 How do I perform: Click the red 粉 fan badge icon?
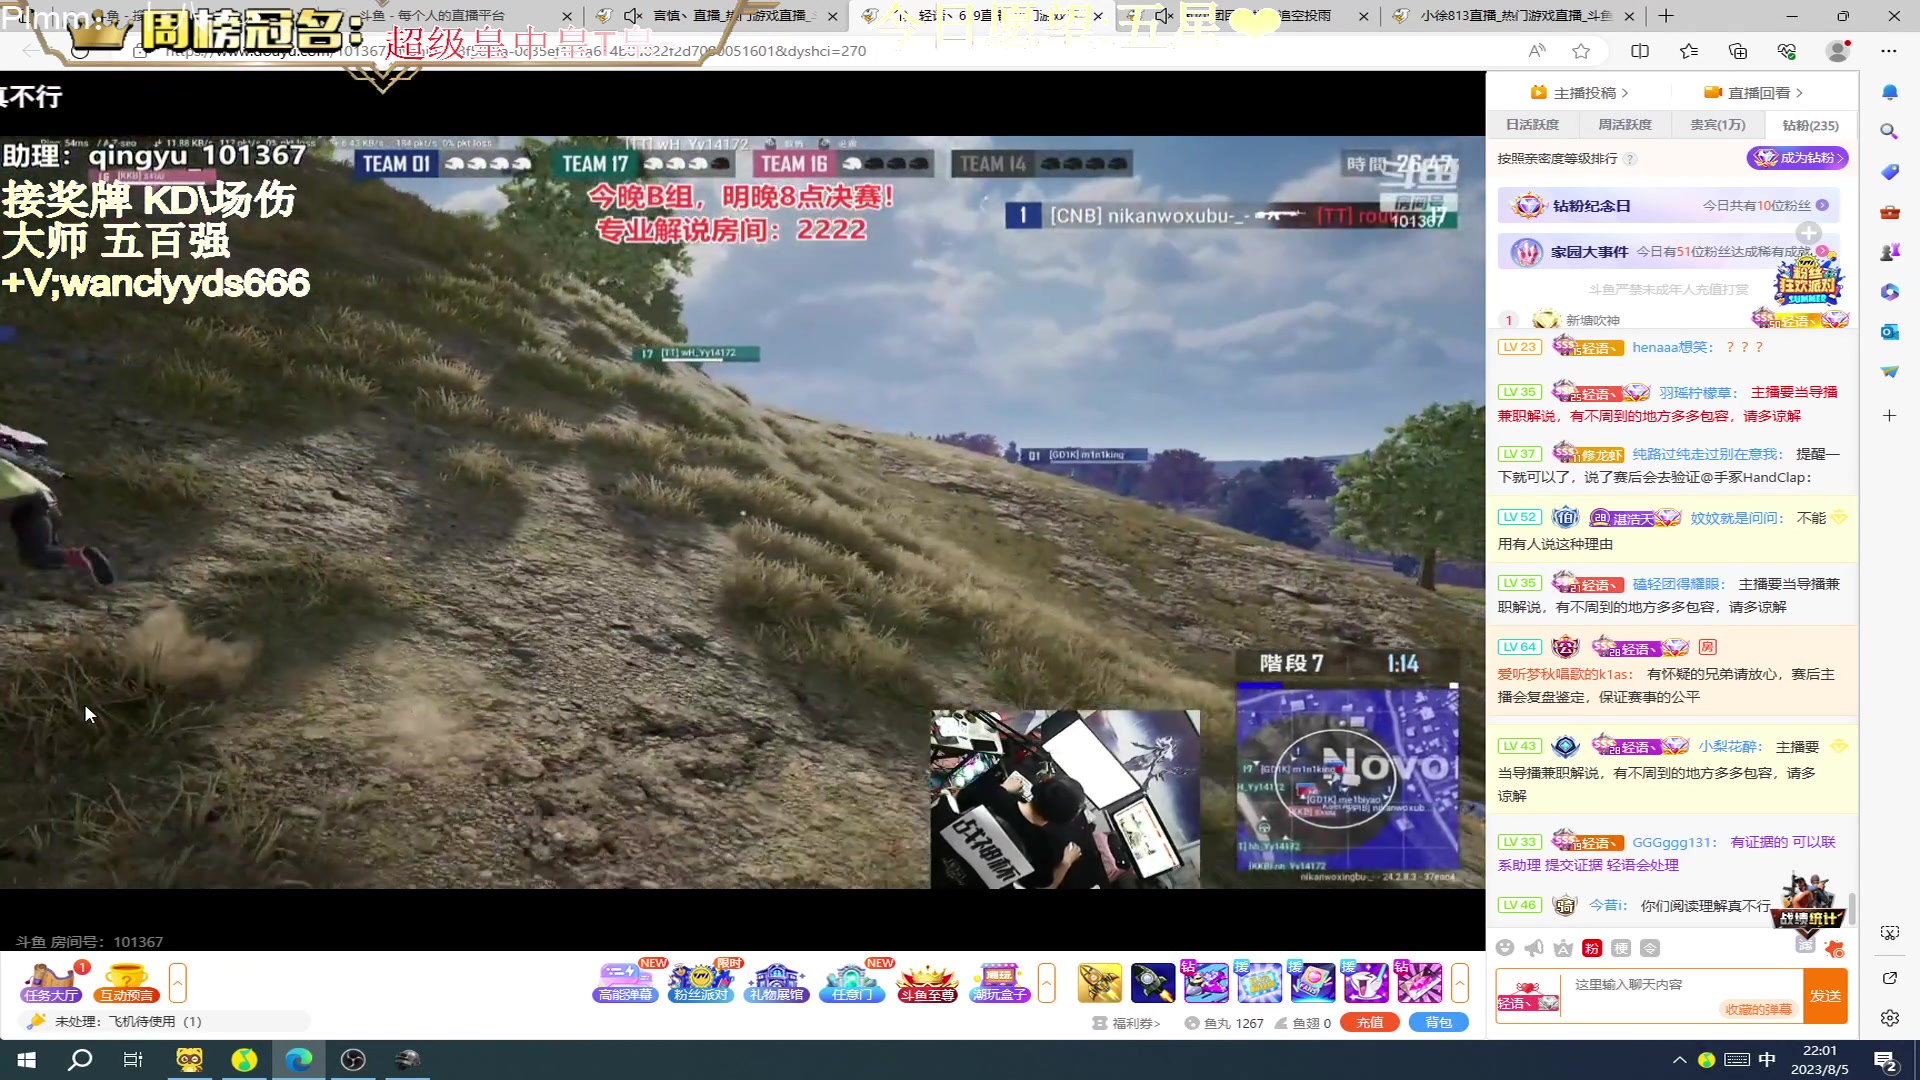pos(1592,948)
